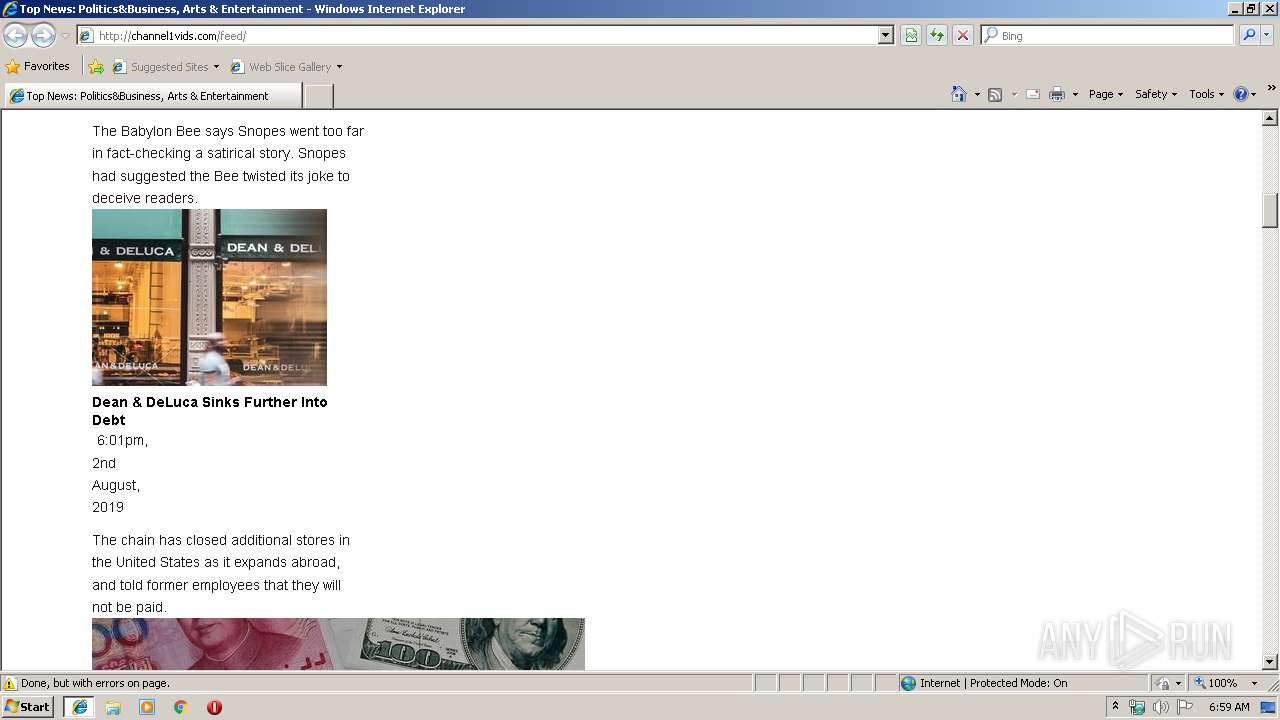Open the Favorites center
This screenshot has height=720, width=1280.
[38, 67]
